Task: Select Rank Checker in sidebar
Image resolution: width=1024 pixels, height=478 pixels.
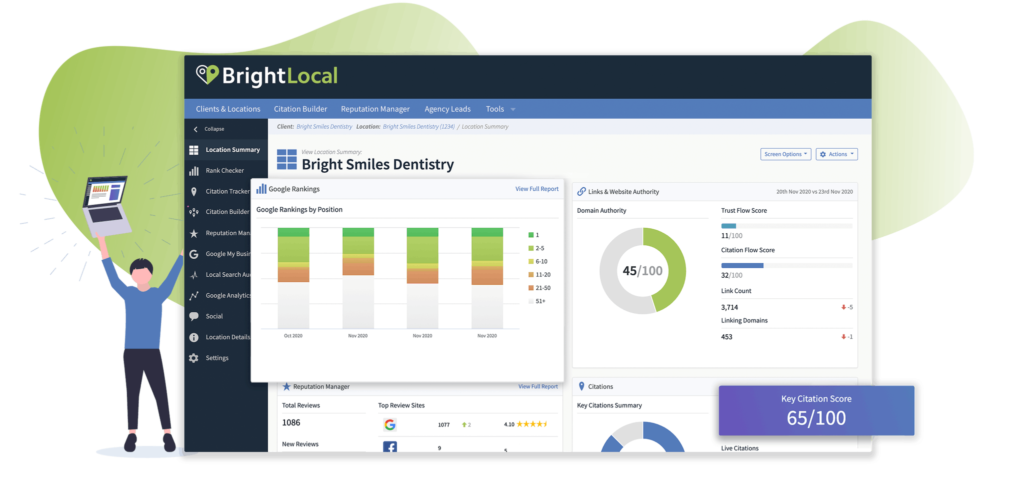Action: (226, 170)
